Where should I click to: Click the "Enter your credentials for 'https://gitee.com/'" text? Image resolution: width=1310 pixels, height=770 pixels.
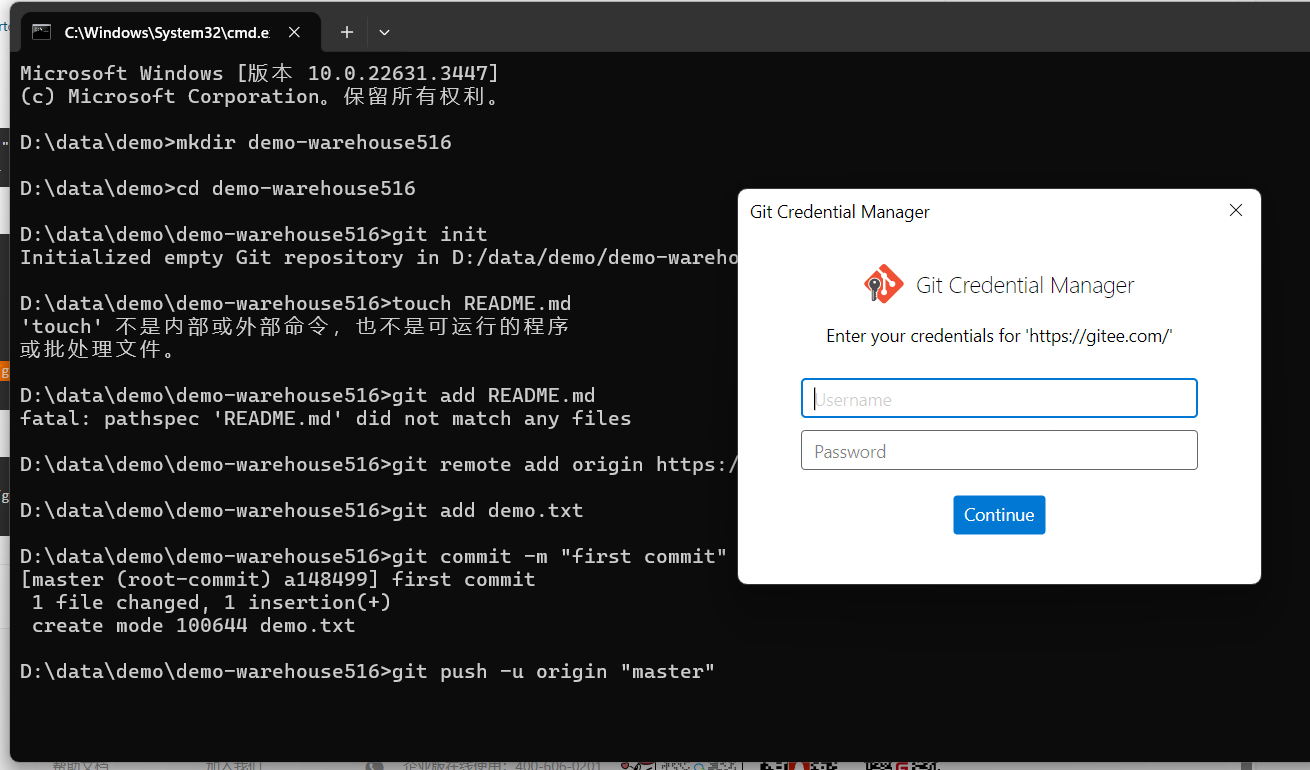[x=999, y=336]
